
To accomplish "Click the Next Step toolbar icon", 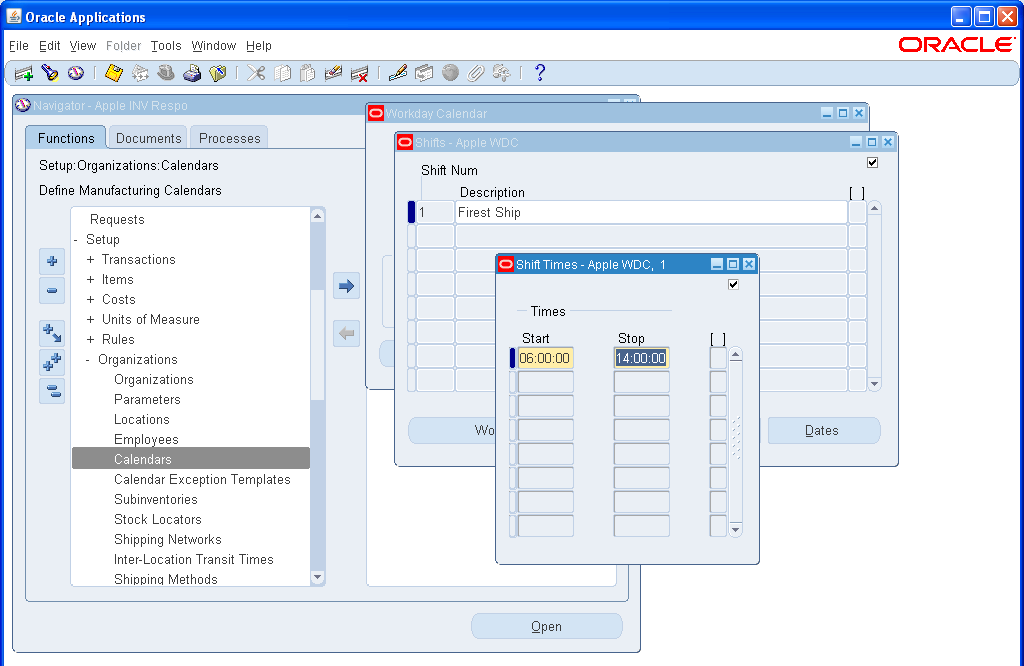I will pos(140,73).
